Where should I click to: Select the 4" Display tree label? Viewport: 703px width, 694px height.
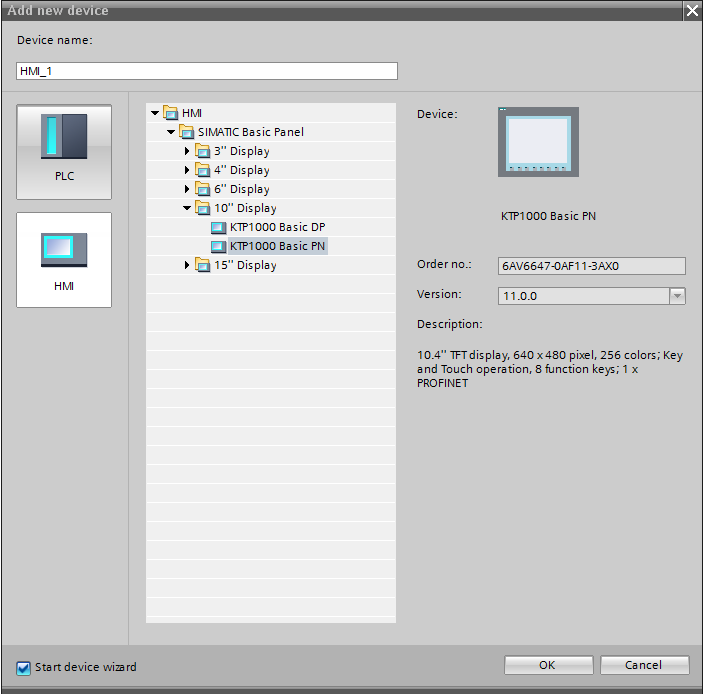[x=242, y=170]
